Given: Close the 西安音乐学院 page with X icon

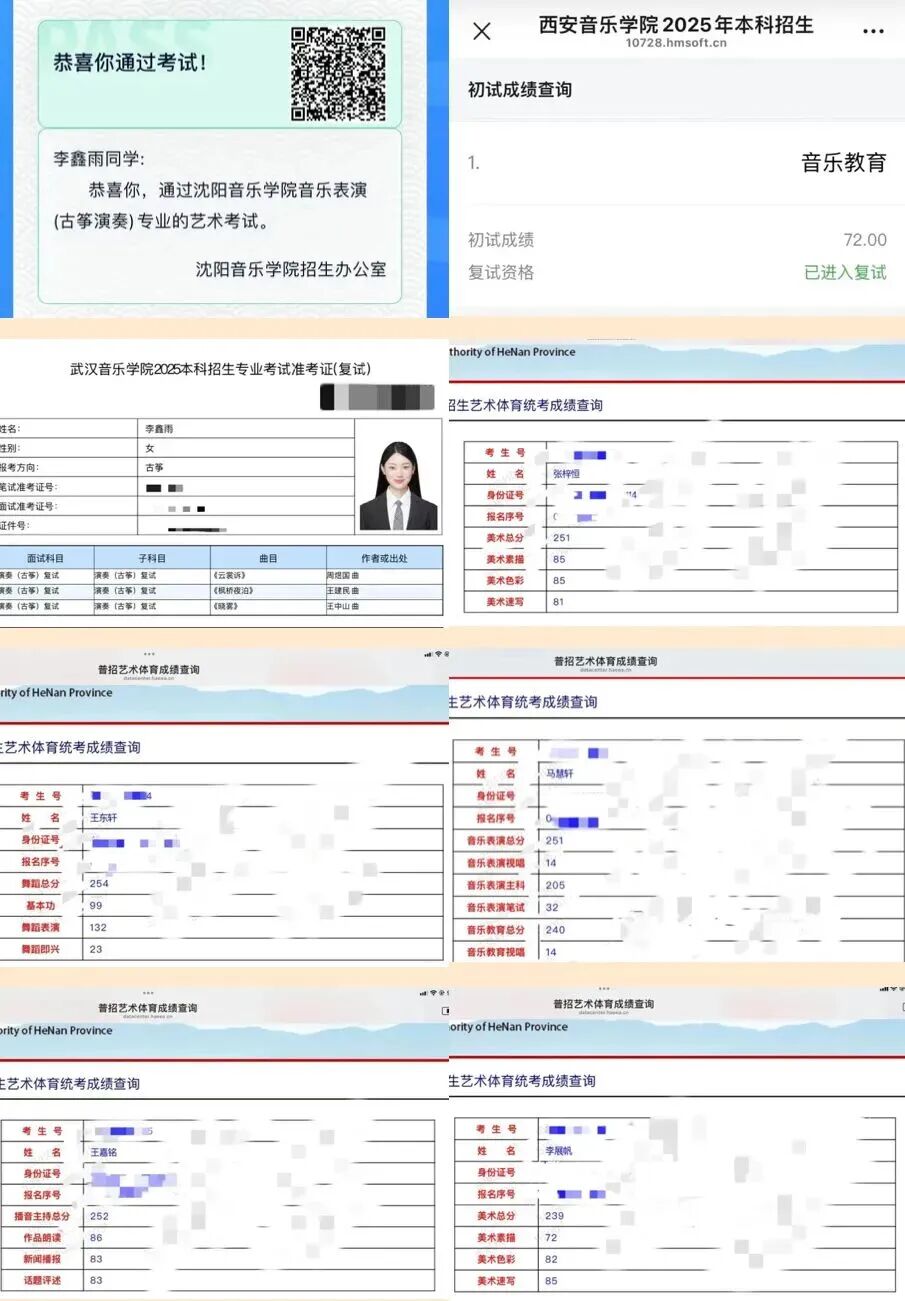Looking at the screenshot, I should pyautogui.click(x=481, y=31).
